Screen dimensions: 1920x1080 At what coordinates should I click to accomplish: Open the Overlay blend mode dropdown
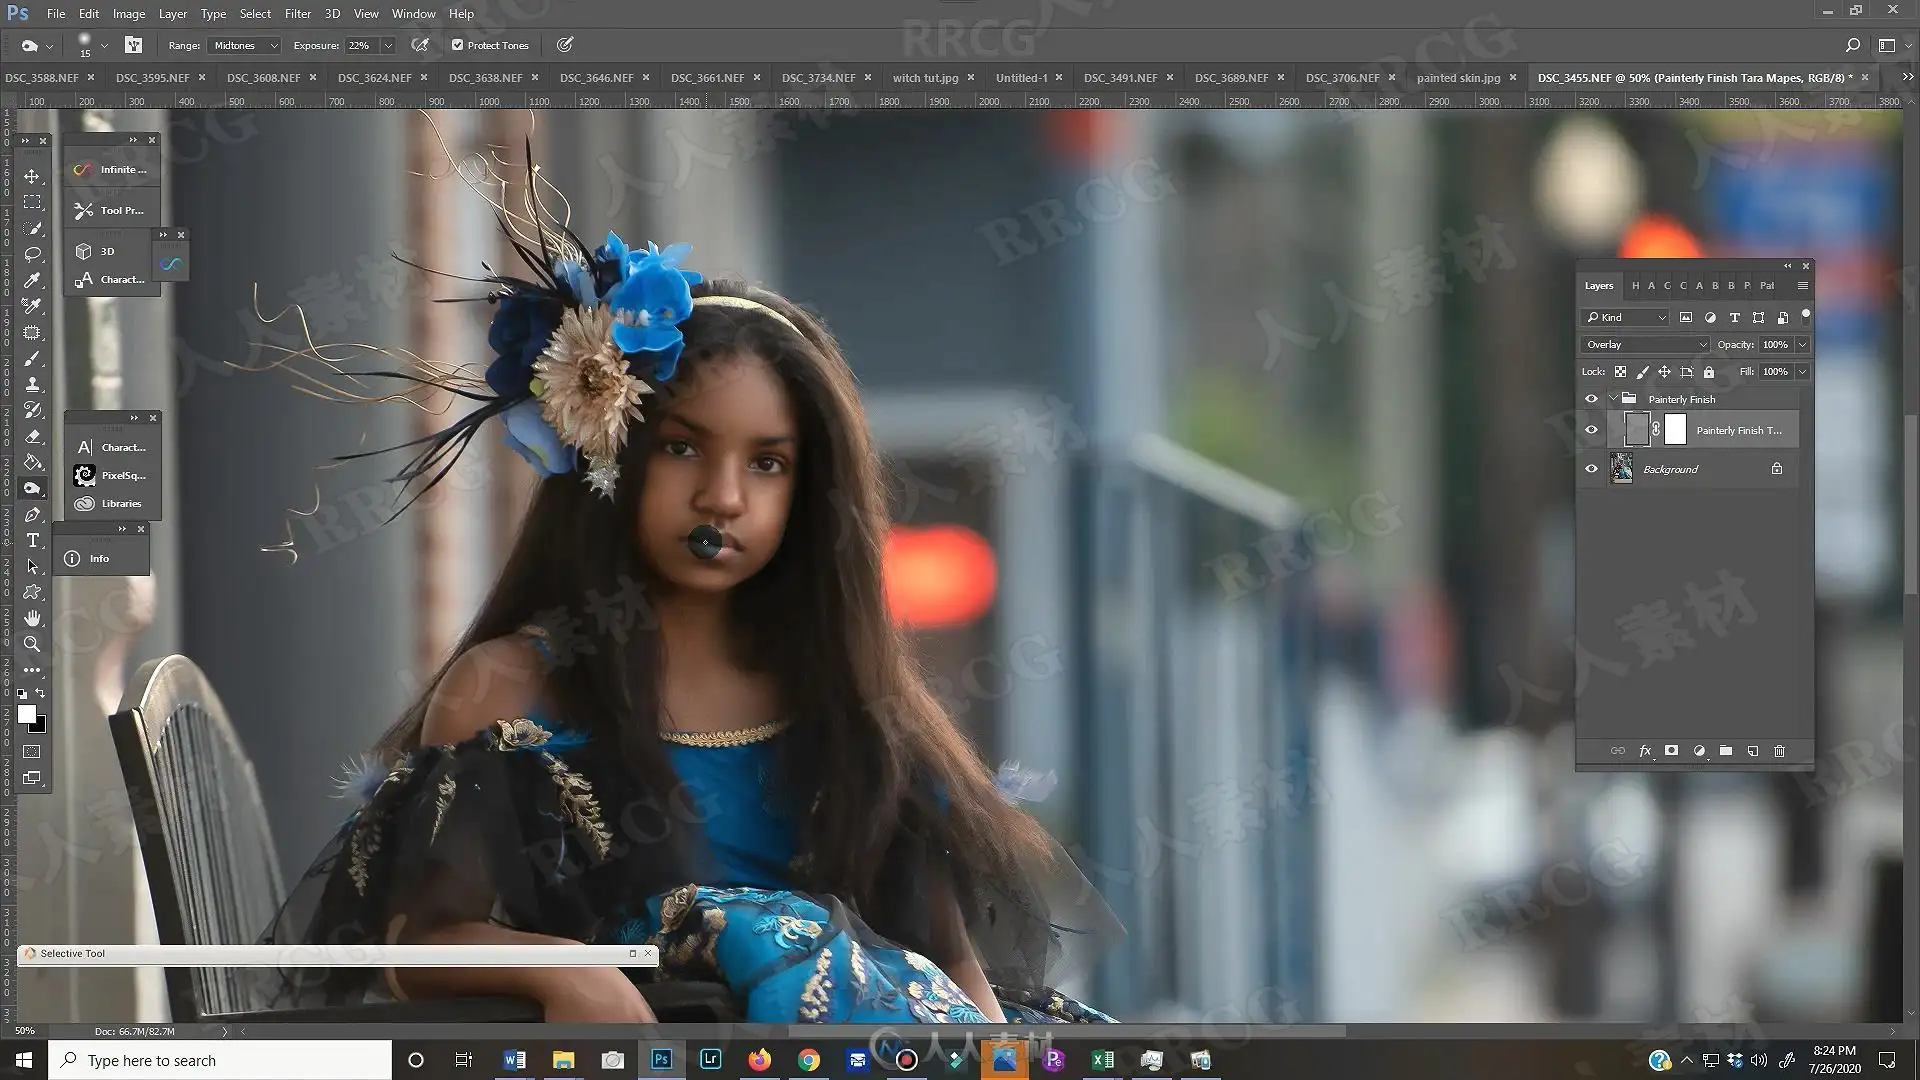[1645, 344]
